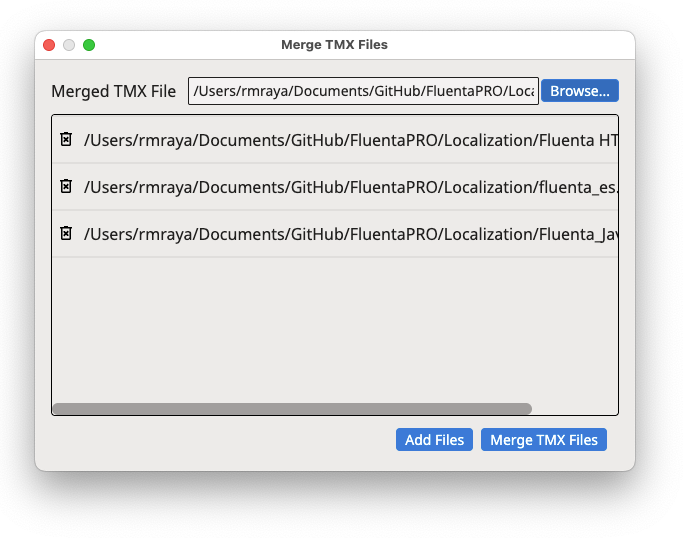
Task: Select the Localization/fluenta_es file path
Action: pyautogui.click(x=351, y=187)
